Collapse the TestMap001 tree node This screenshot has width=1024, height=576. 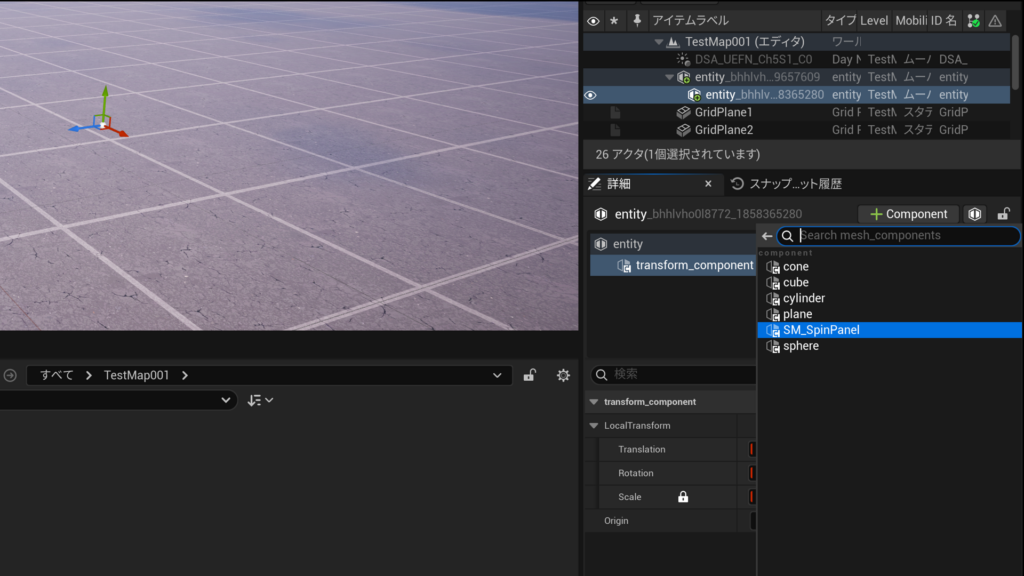pyautogui.click(x=659, y=42)
